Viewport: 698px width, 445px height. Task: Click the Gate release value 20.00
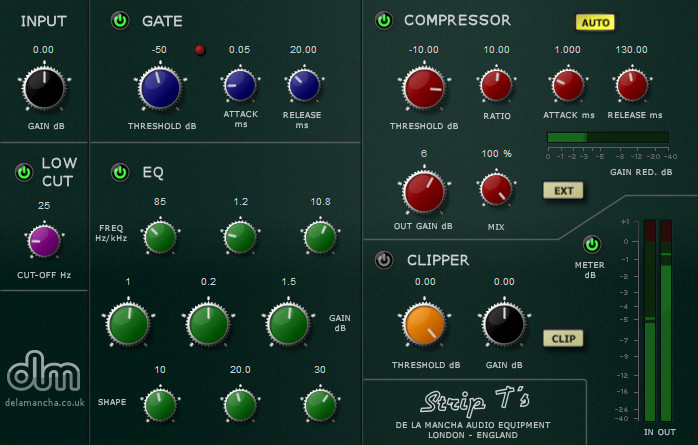coord(303,50)
